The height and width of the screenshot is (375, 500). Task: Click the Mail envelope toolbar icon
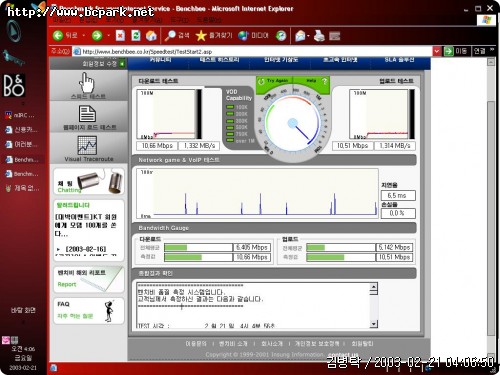tap(300, 35)
